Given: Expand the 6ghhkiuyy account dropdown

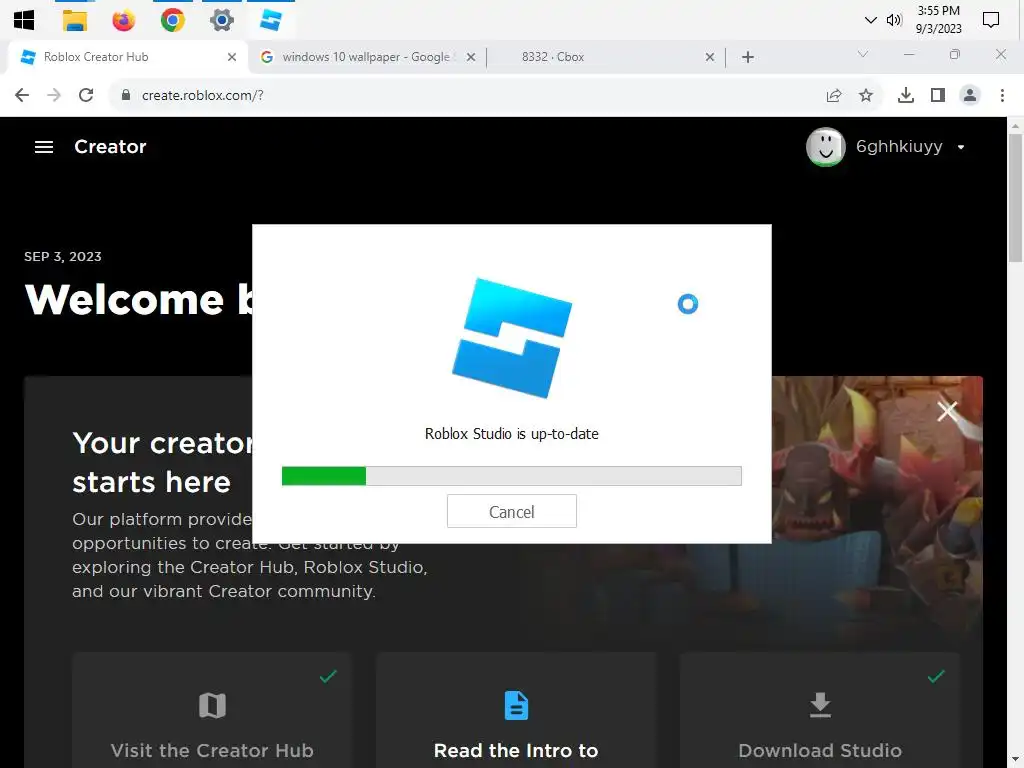Looking at the screenshot, I should (961, 147).
